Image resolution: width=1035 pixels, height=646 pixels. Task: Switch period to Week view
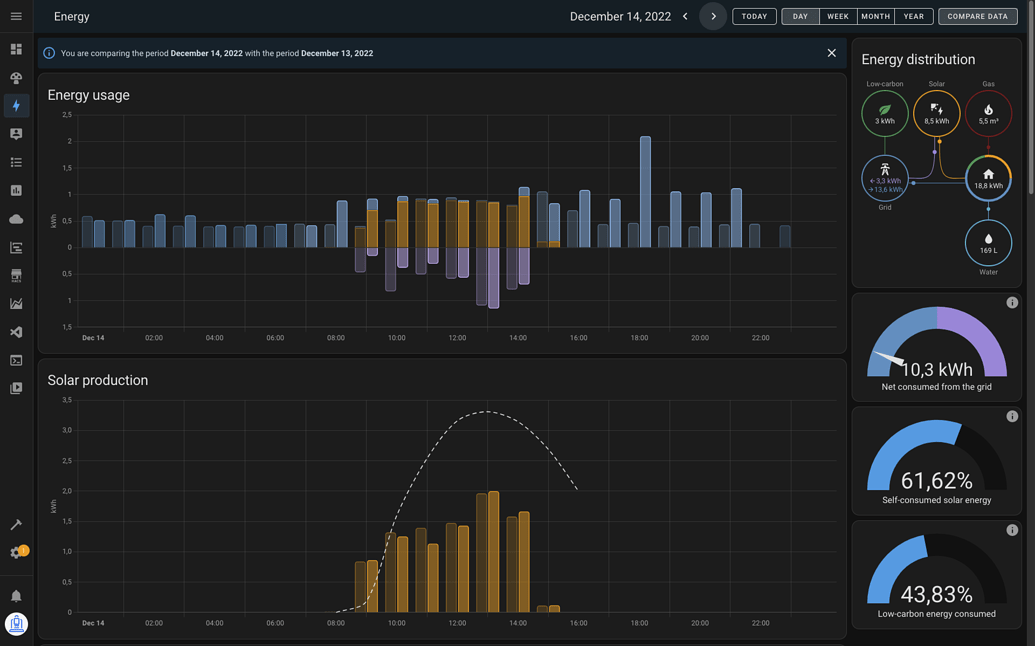click(x=838, y=17)
